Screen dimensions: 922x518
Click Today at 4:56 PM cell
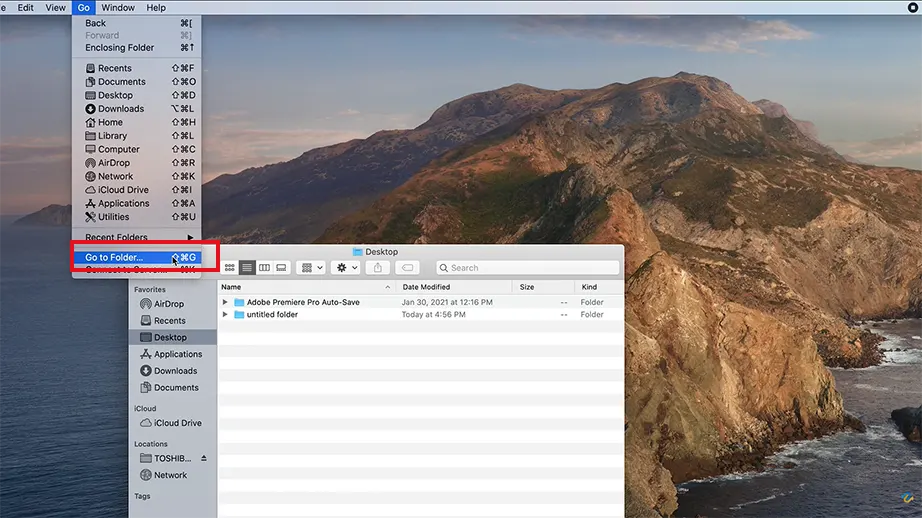(x=433, y=315)
